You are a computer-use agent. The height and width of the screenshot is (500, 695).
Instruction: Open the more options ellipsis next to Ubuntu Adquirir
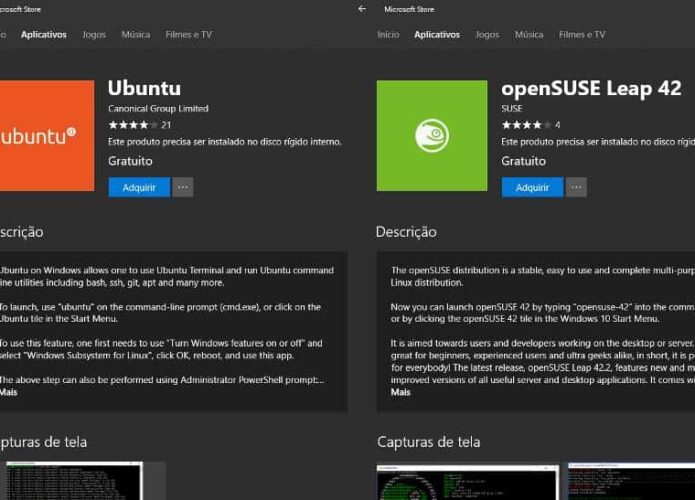coord(183,187)
